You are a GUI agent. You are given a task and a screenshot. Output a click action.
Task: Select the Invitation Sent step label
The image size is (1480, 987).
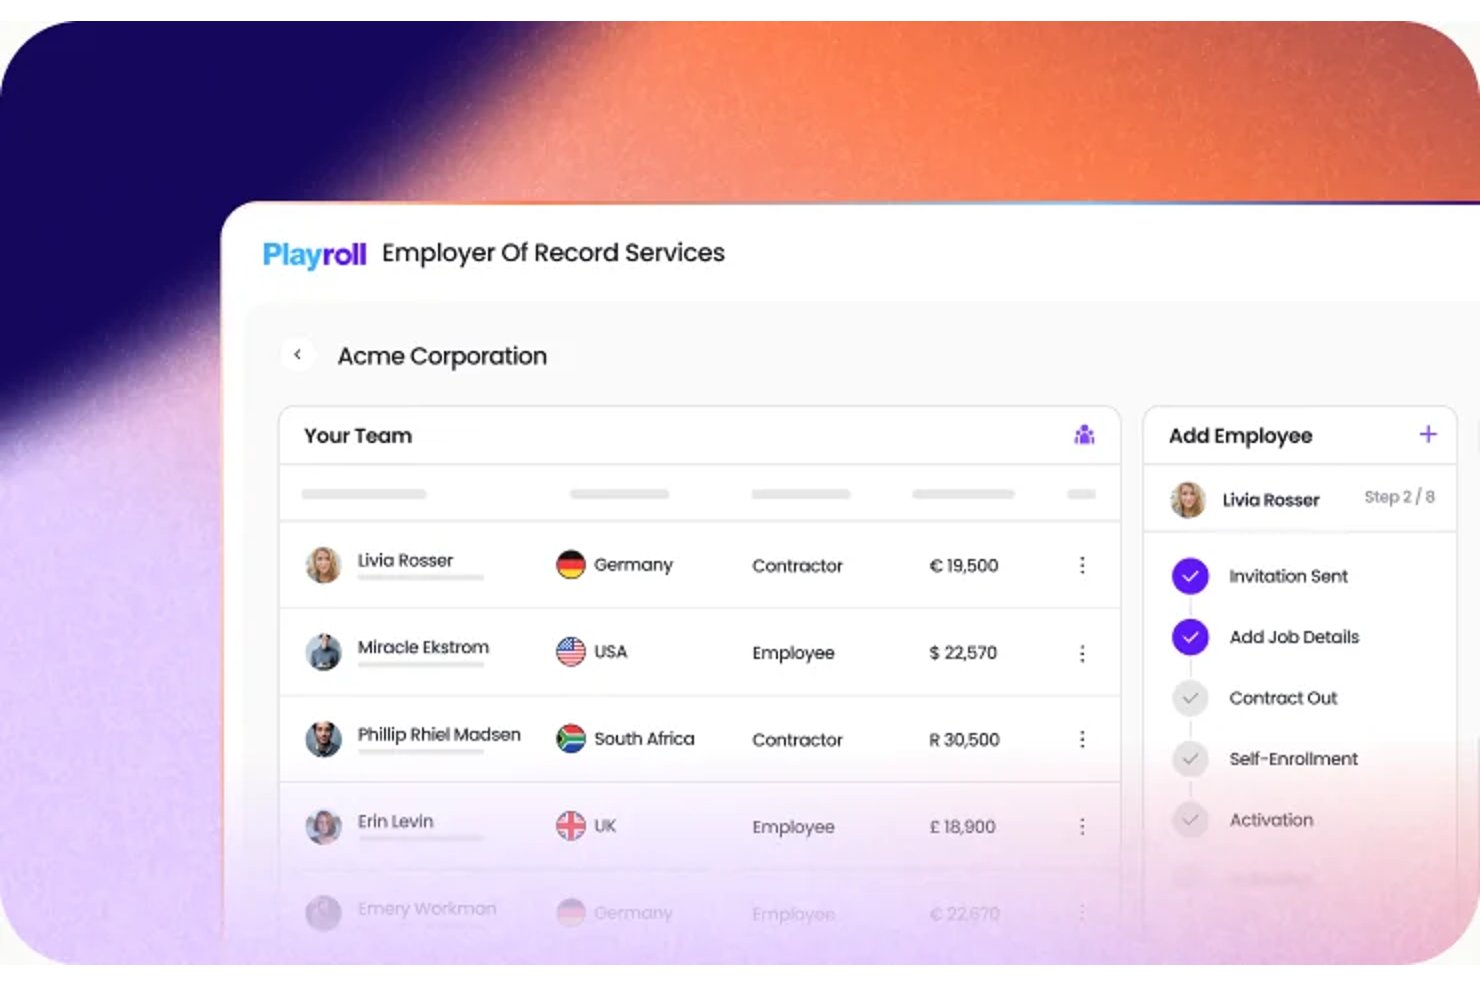(1288, 576)
